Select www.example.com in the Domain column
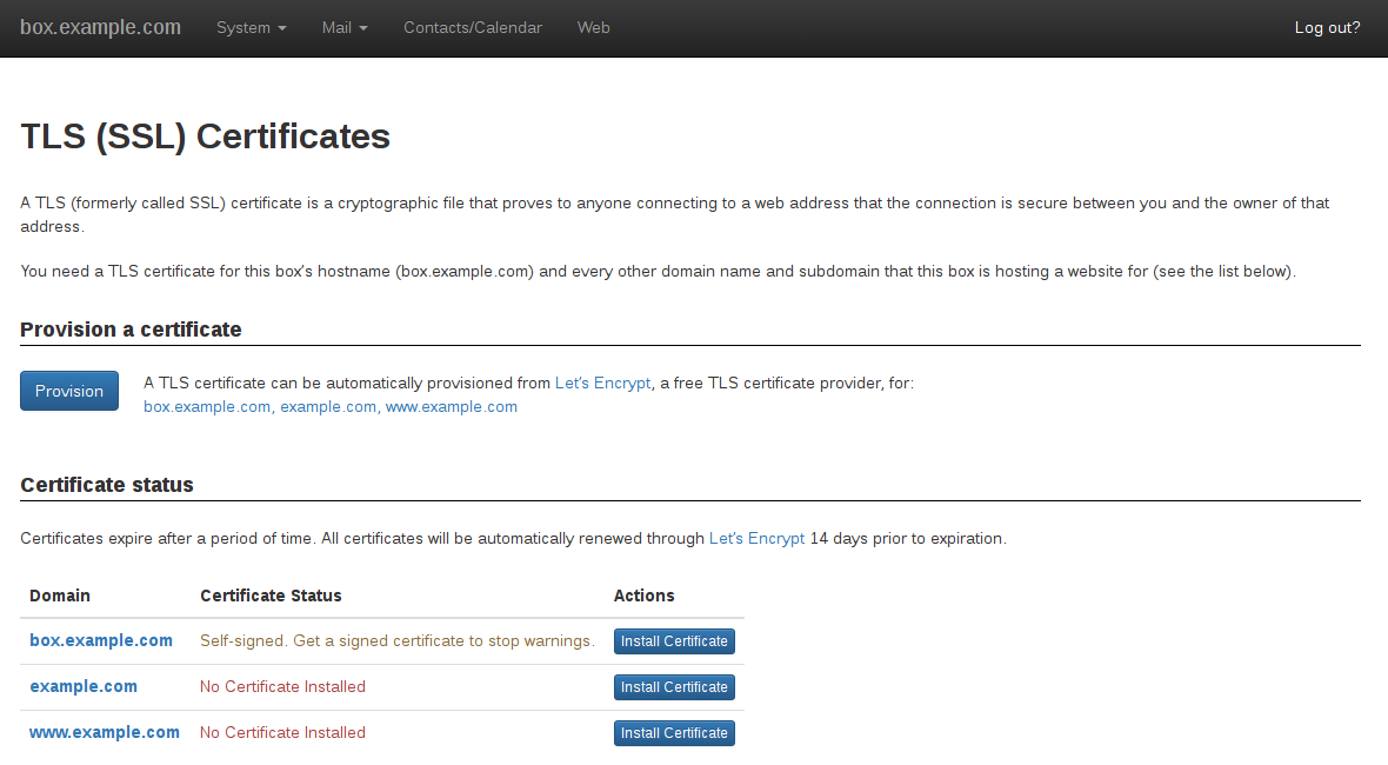The image size is (1388, 765). click(x=104, y=732)
